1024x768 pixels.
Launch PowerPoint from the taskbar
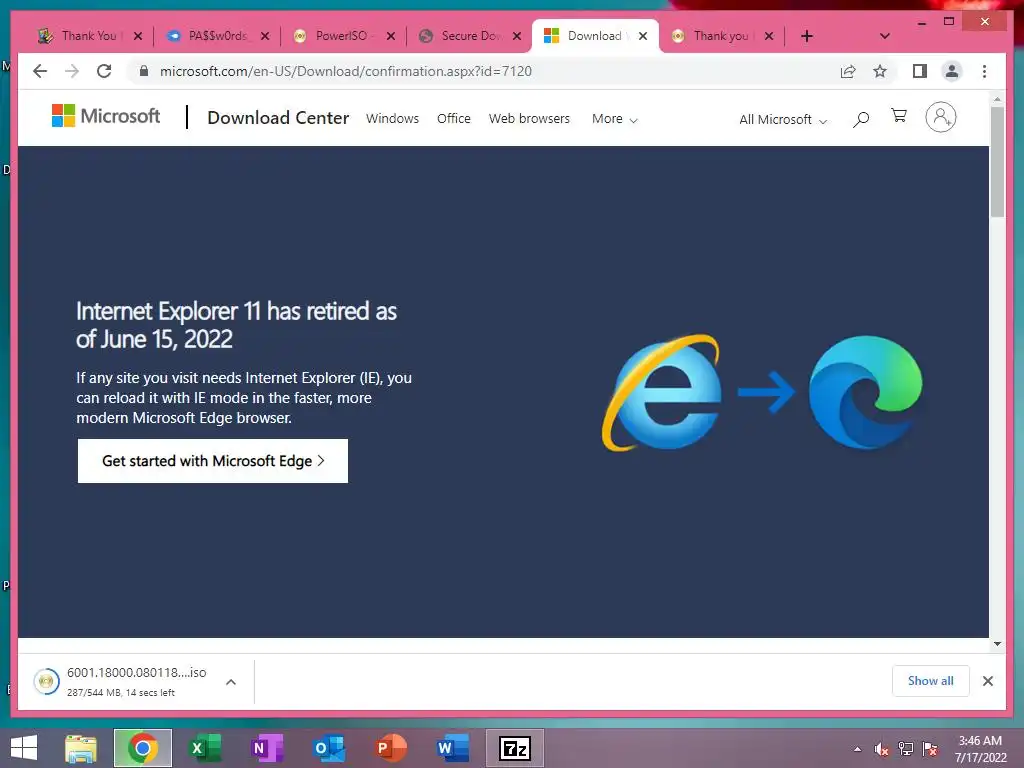click(x=391, y=748)
